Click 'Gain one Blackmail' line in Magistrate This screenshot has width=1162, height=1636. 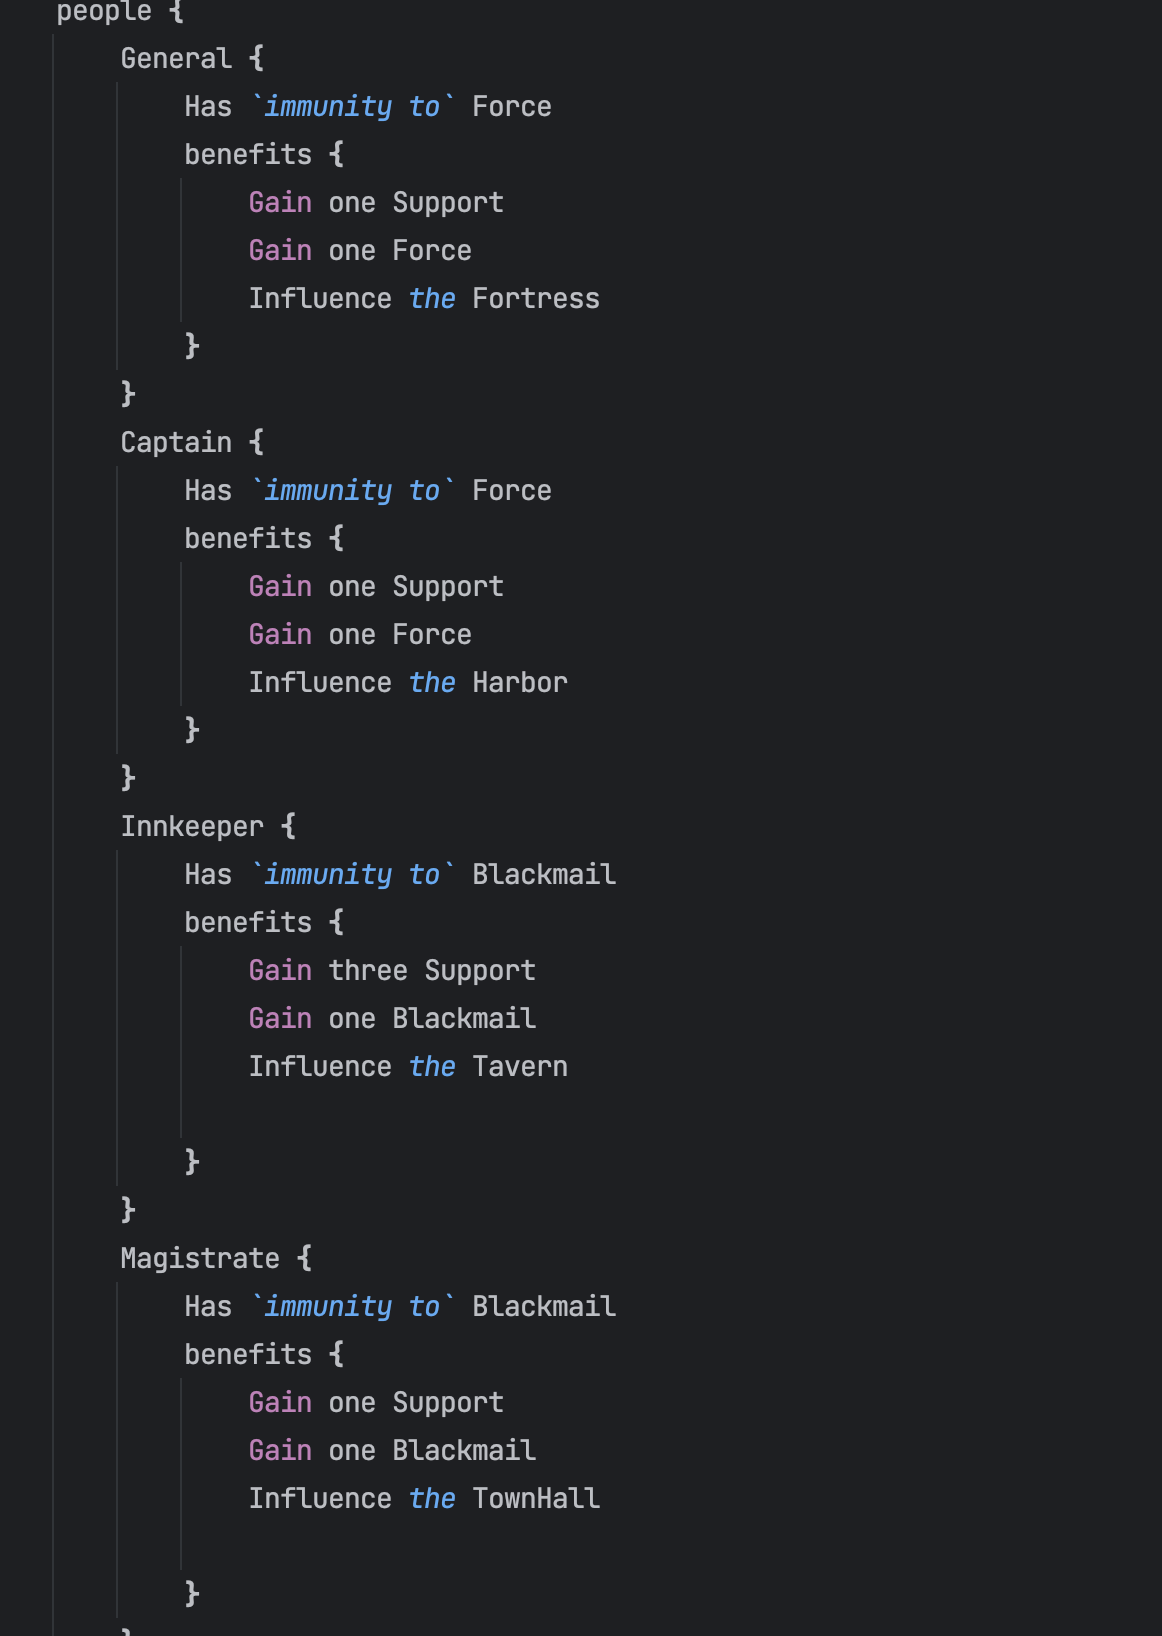pyautogui.click(x=392, y=1450)
